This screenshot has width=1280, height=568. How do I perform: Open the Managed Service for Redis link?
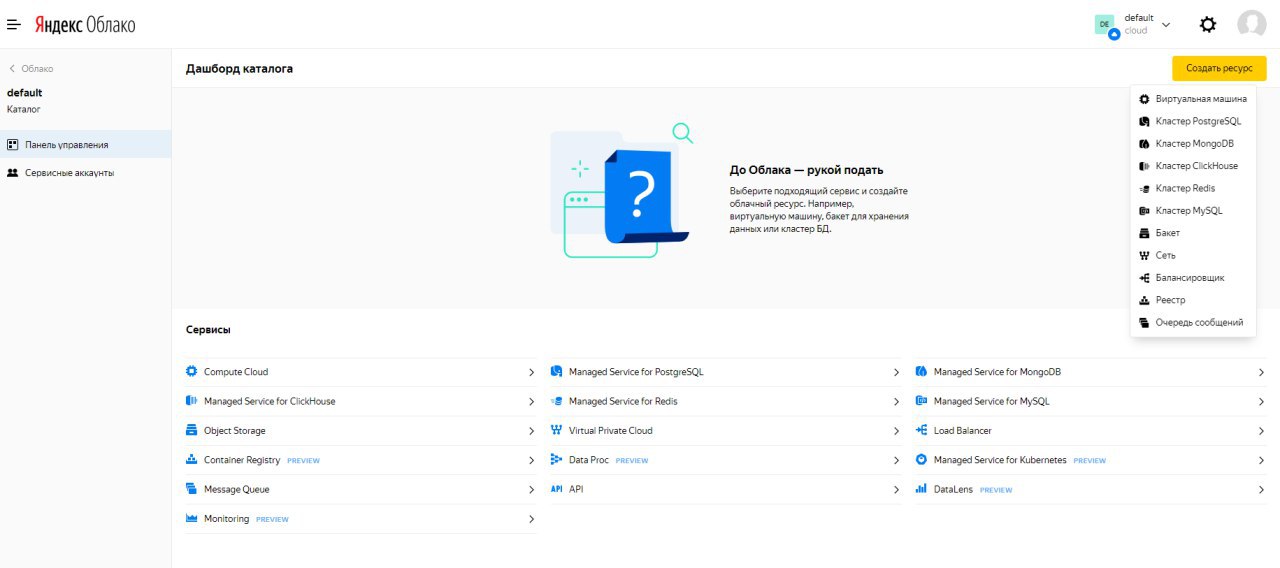point(623,401)
